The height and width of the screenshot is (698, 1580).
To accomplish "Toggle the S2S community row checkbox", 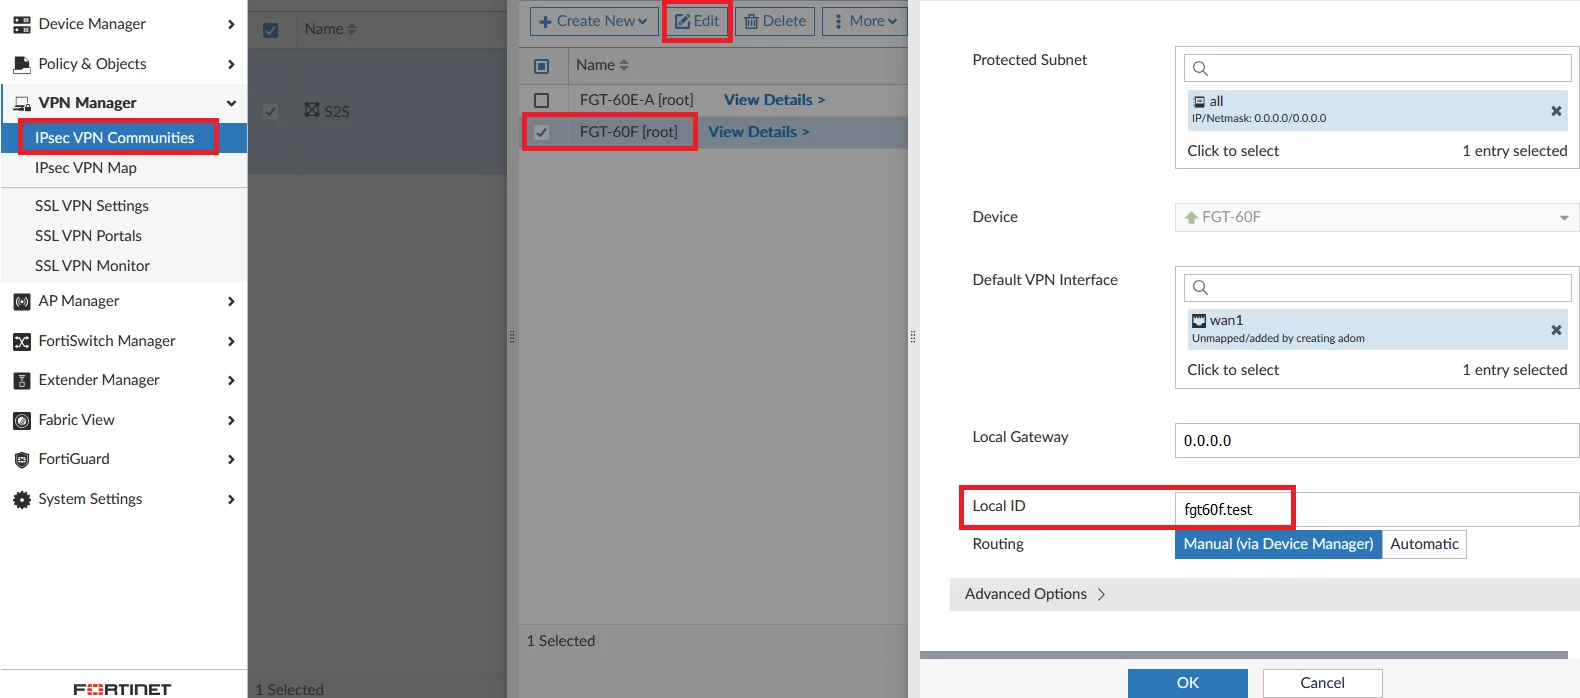I will click(270, 111).
